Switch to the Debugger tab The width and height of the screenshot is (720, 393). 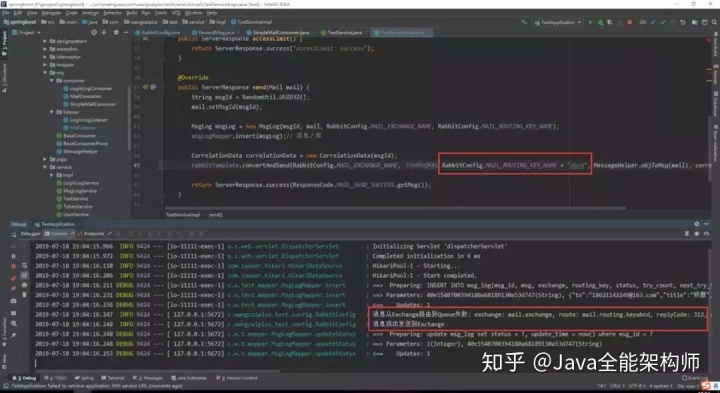pos(30,234)
